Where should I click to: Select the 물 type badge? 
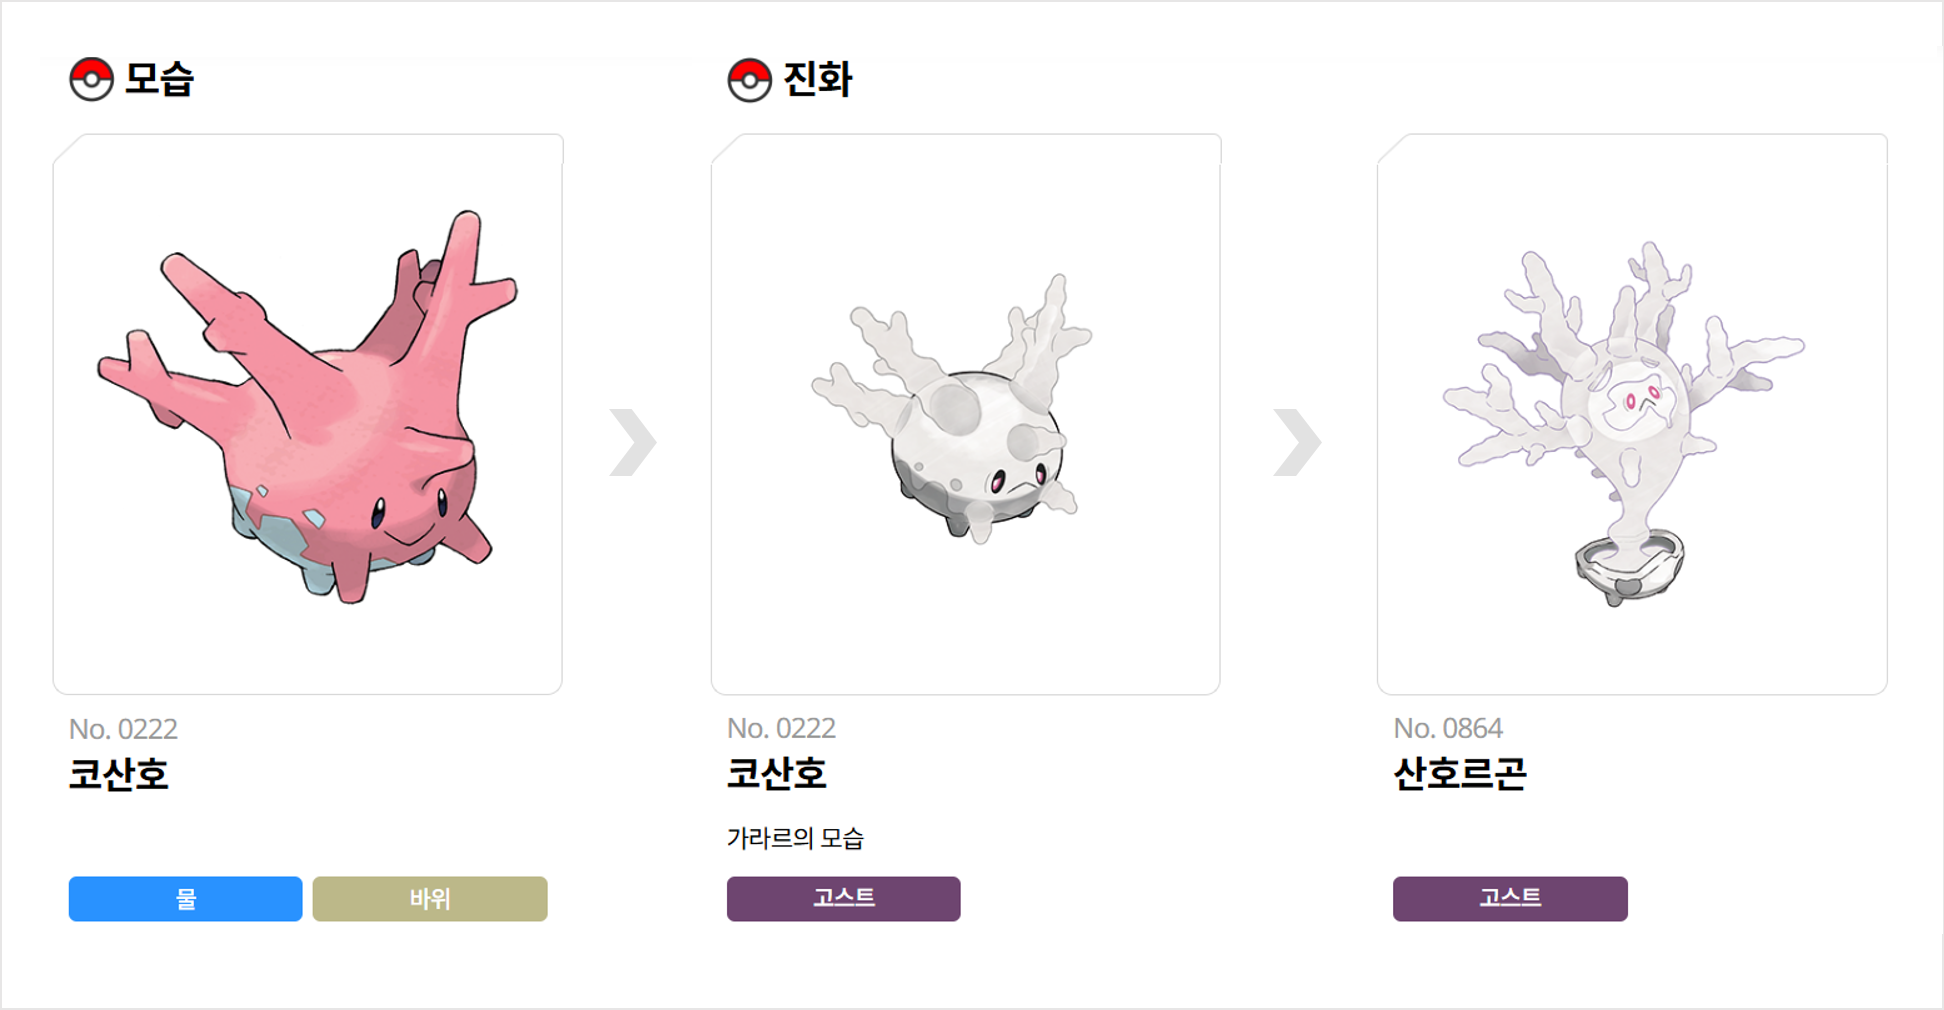pyautogui.click(x=185, y=899)
